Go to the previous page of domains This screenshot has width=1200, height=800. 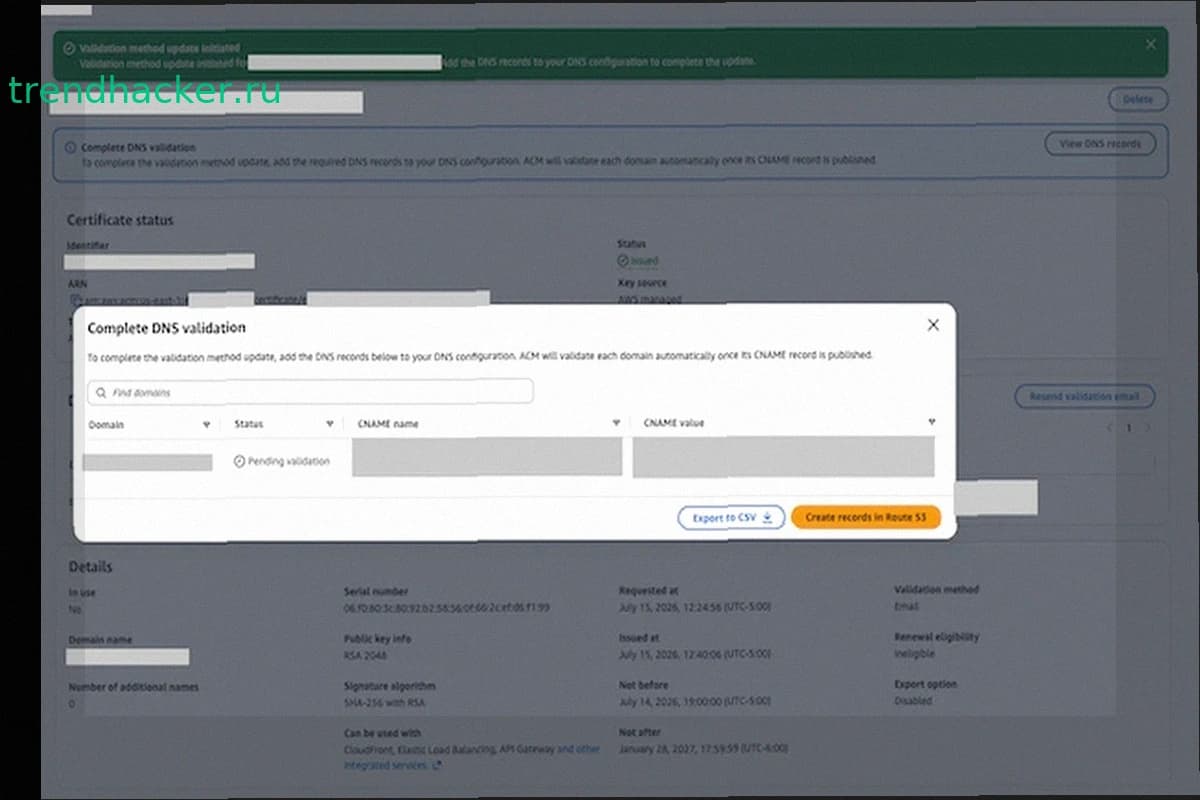(1109, 428)
